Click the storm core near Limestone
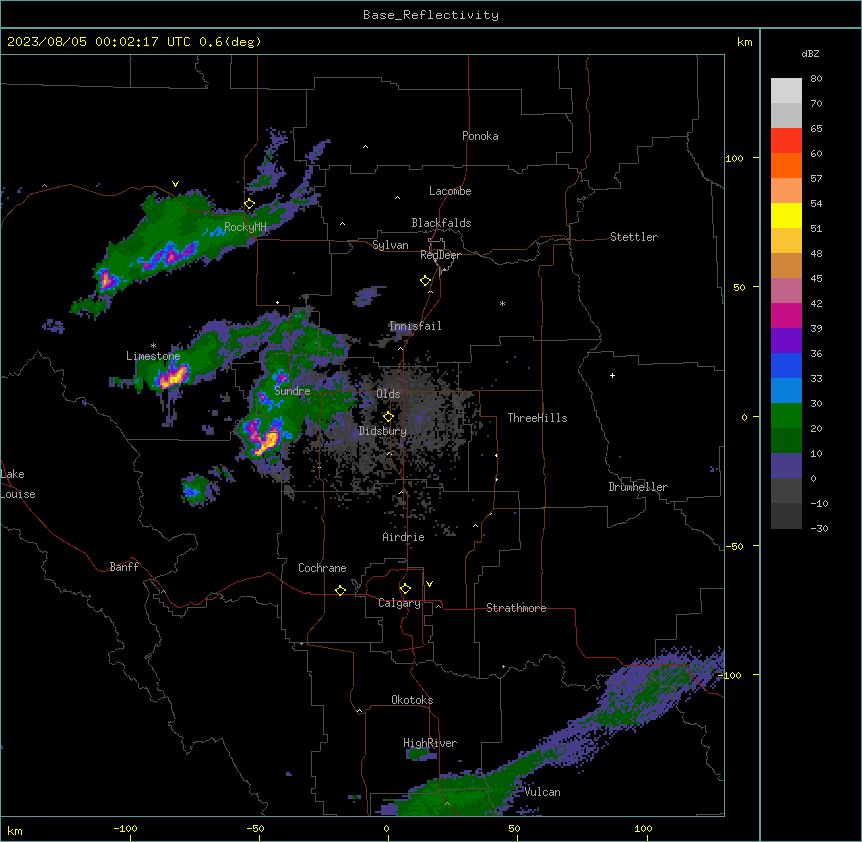 pyautogui.click(x=172, y=377)
